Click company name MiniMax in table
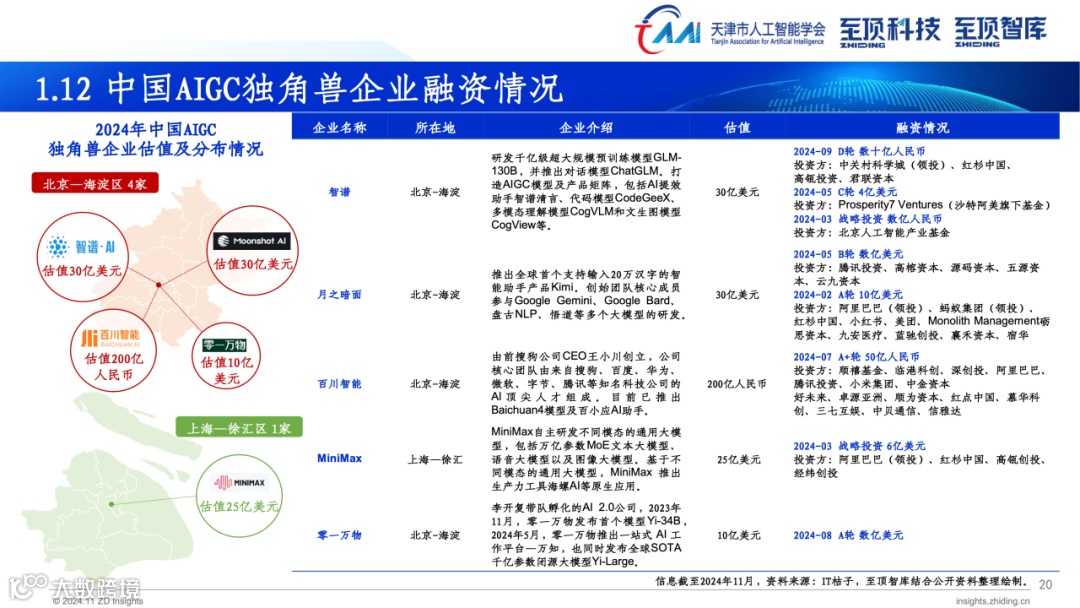 coord(340,459)
